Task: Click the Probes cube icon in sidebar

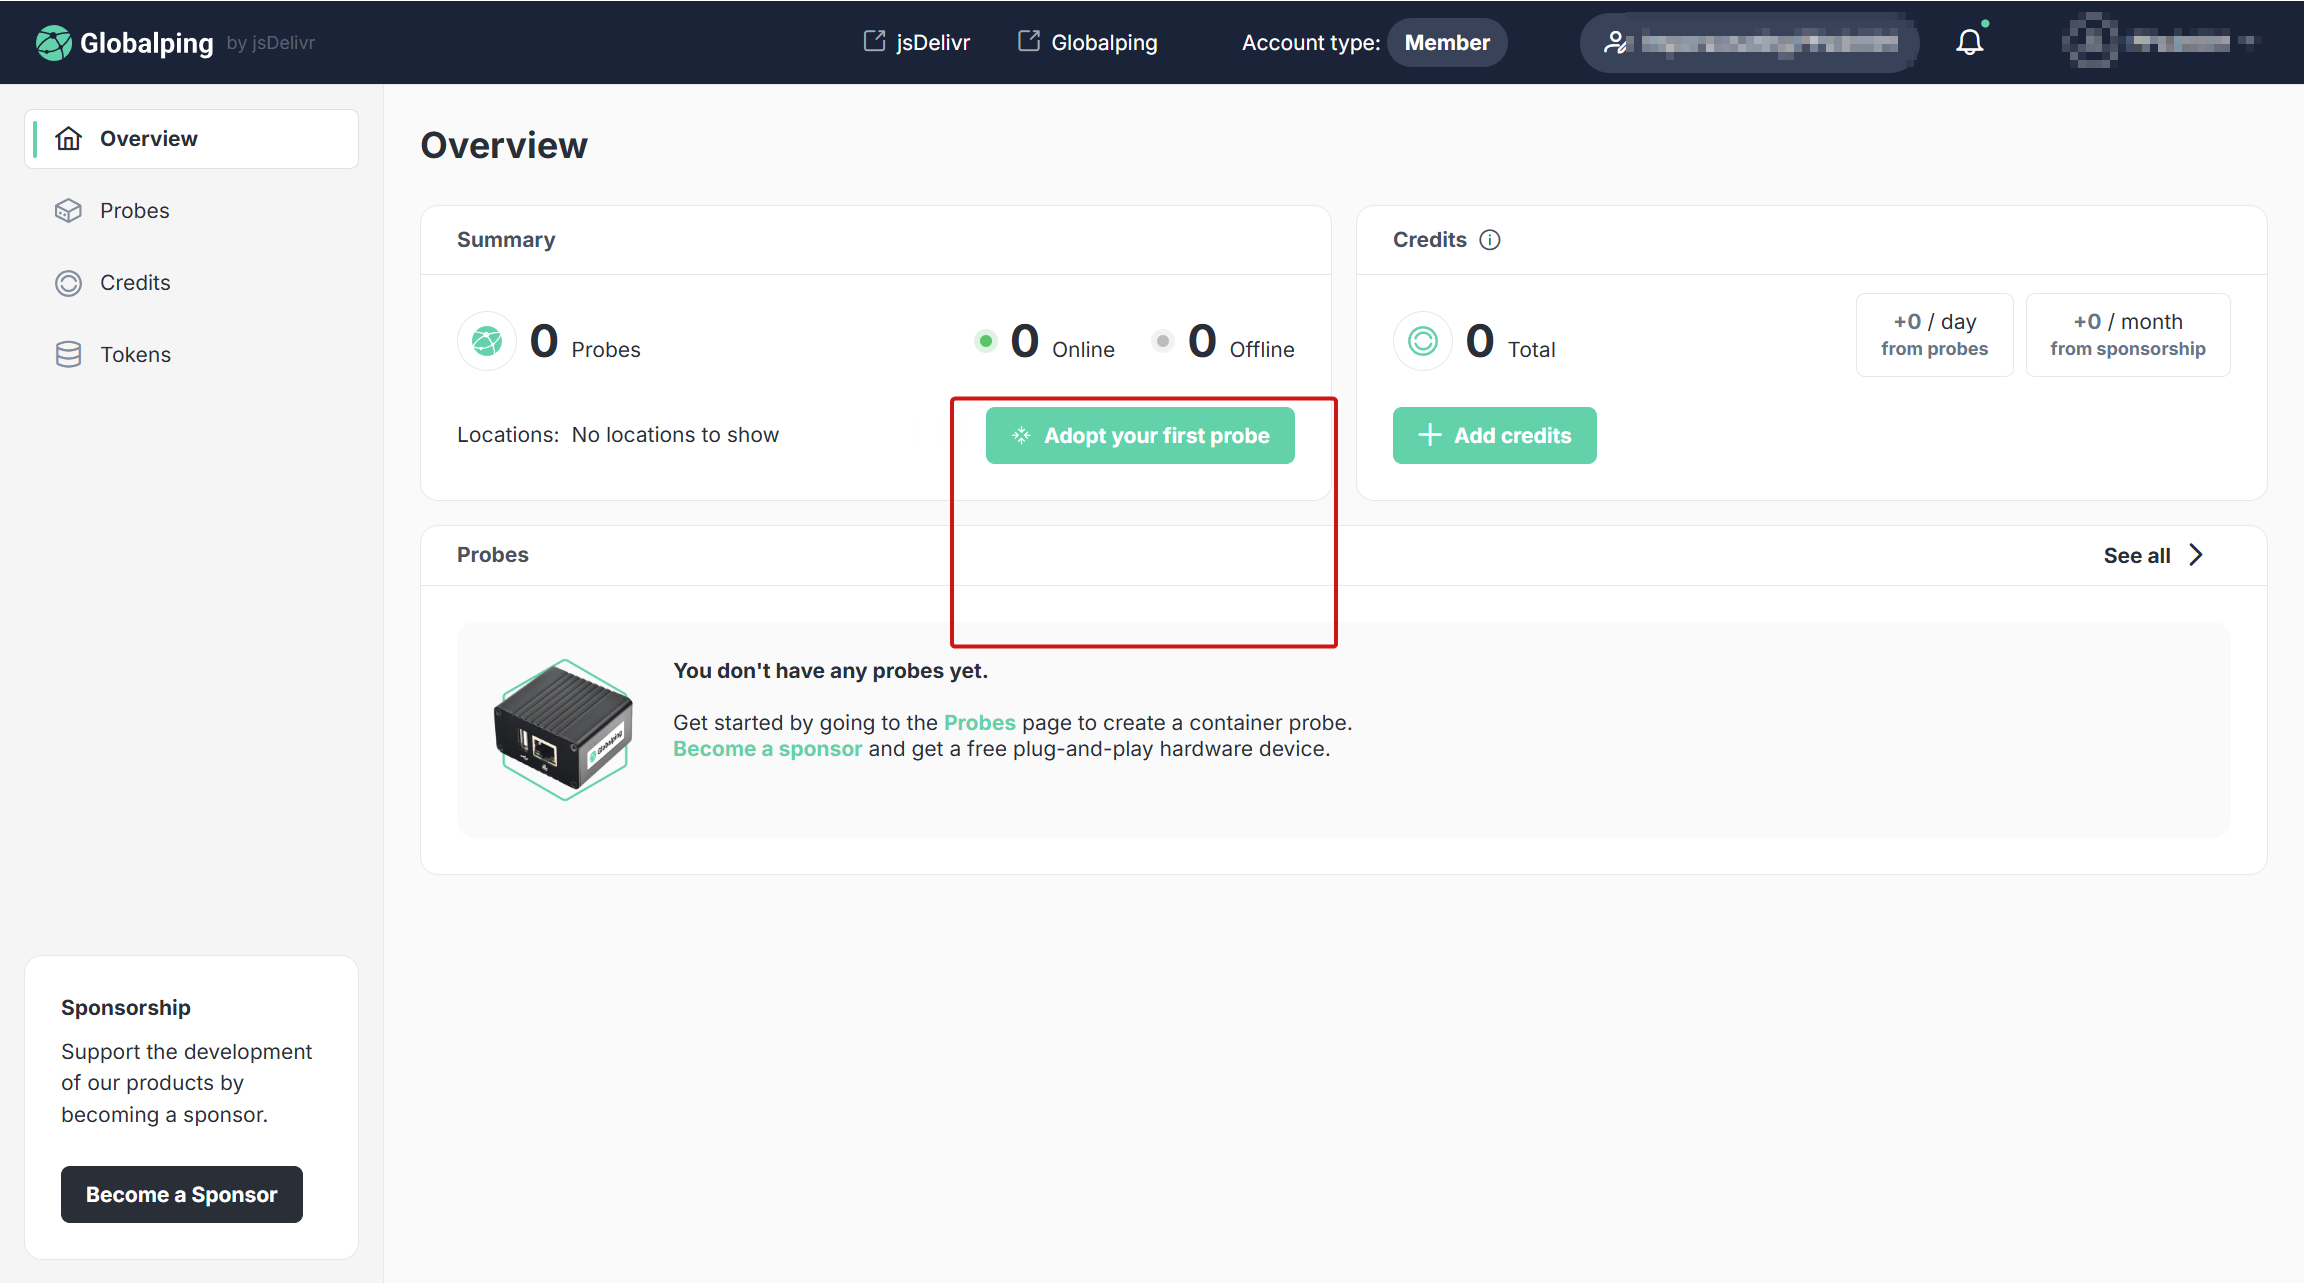Action: tap(68, 211)
